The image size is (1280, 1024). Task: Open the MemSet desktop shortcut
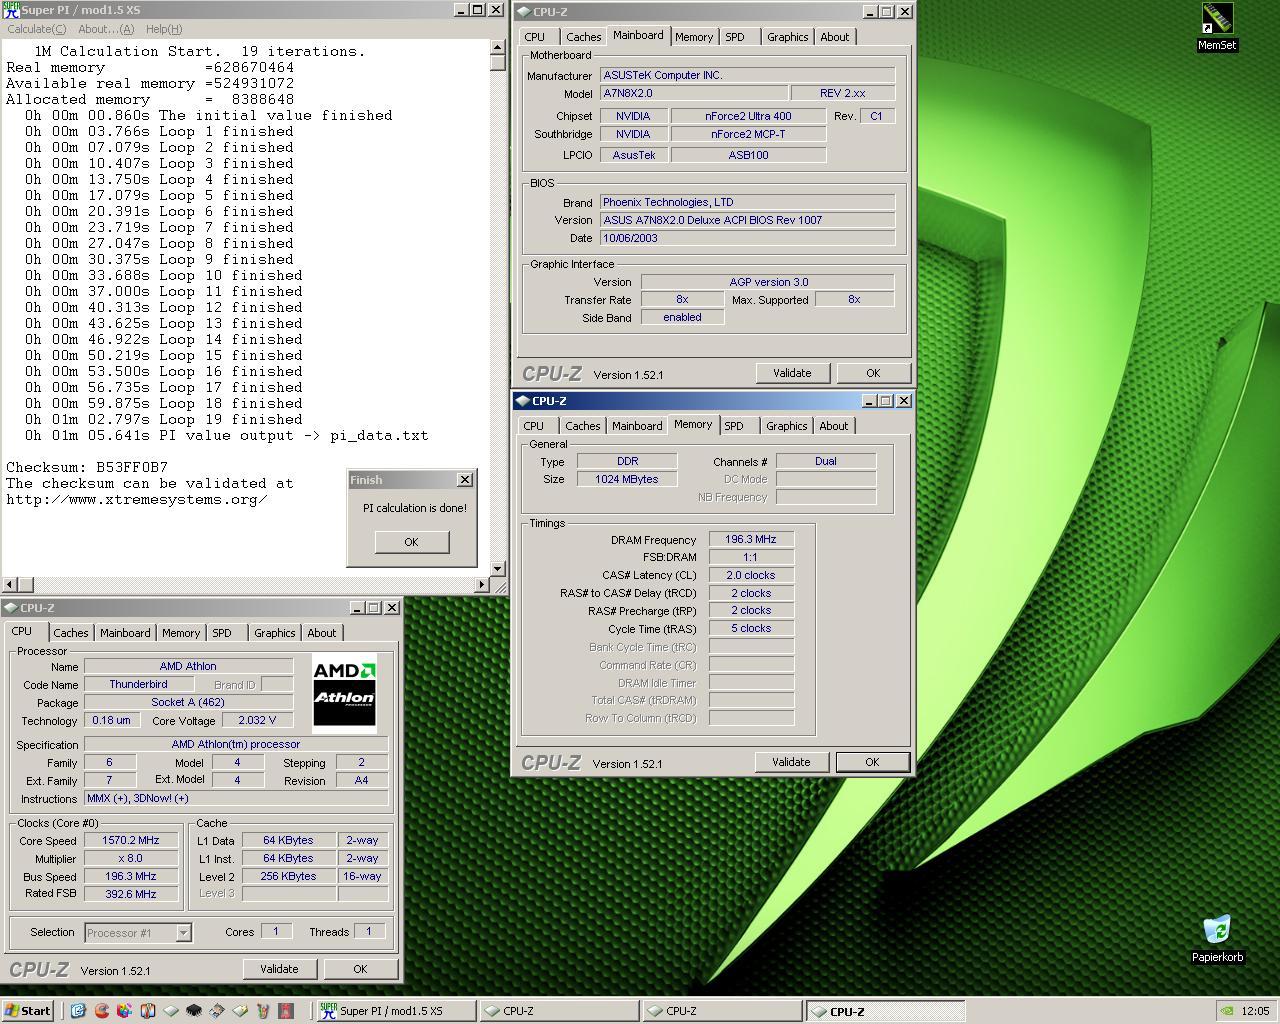click(x=1216, y=27)
